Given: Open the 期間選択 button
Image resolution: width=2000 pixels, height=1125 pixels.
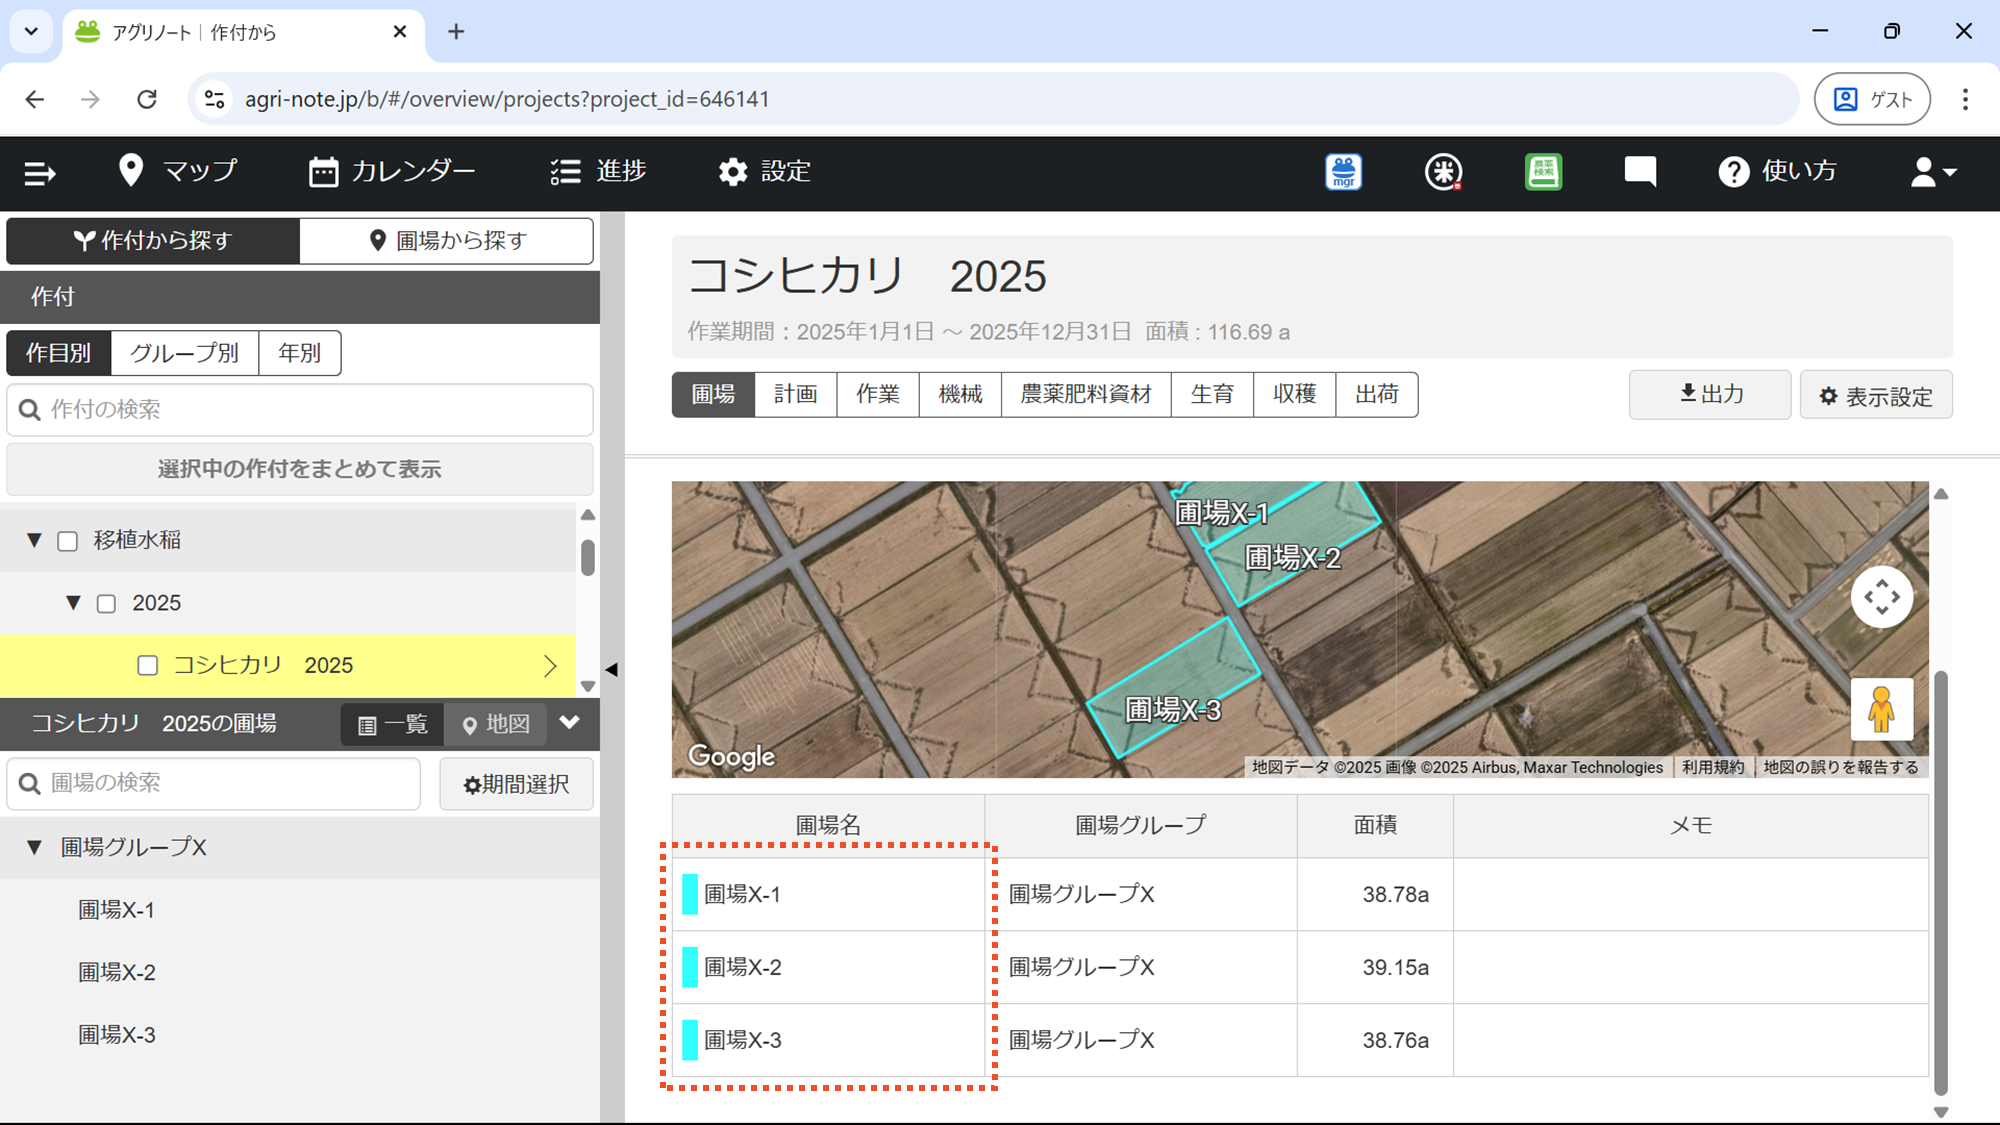Looking at the screenshot, I should pos(516,784).
